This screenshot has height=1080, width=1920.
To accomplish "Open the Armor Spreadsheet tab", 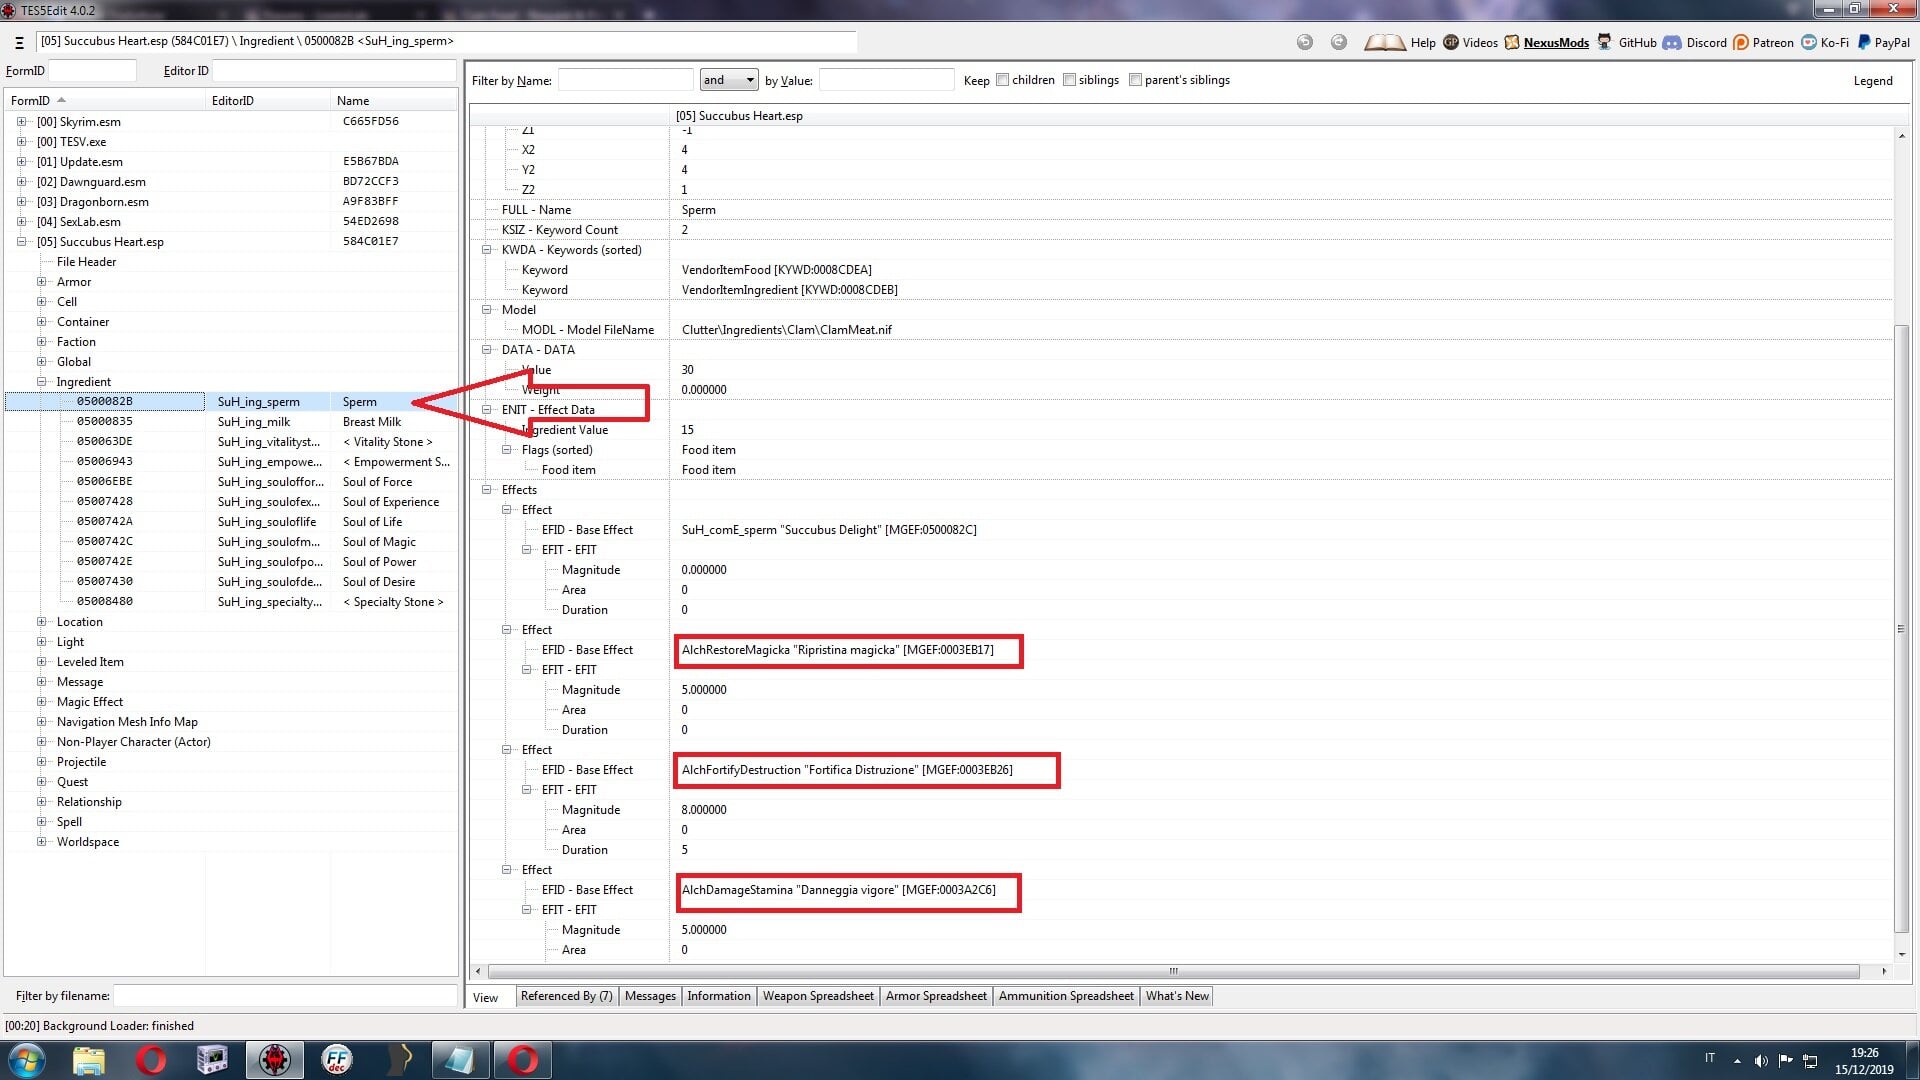I will tap(936, 996).
